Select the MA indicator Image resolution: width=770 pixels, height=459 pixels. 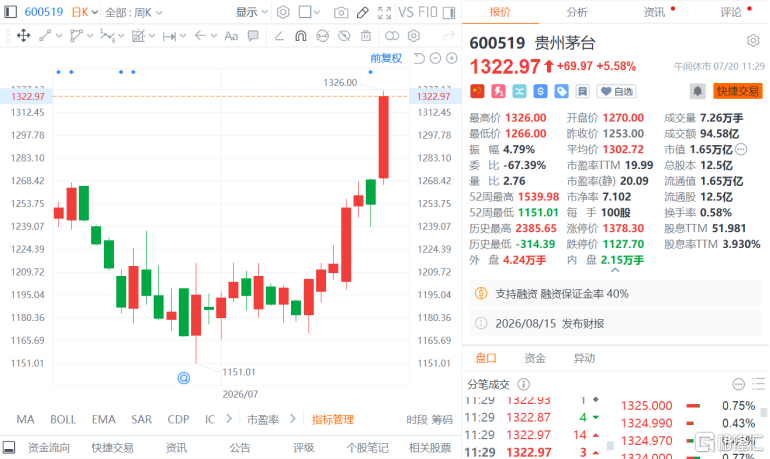(26, 419)
